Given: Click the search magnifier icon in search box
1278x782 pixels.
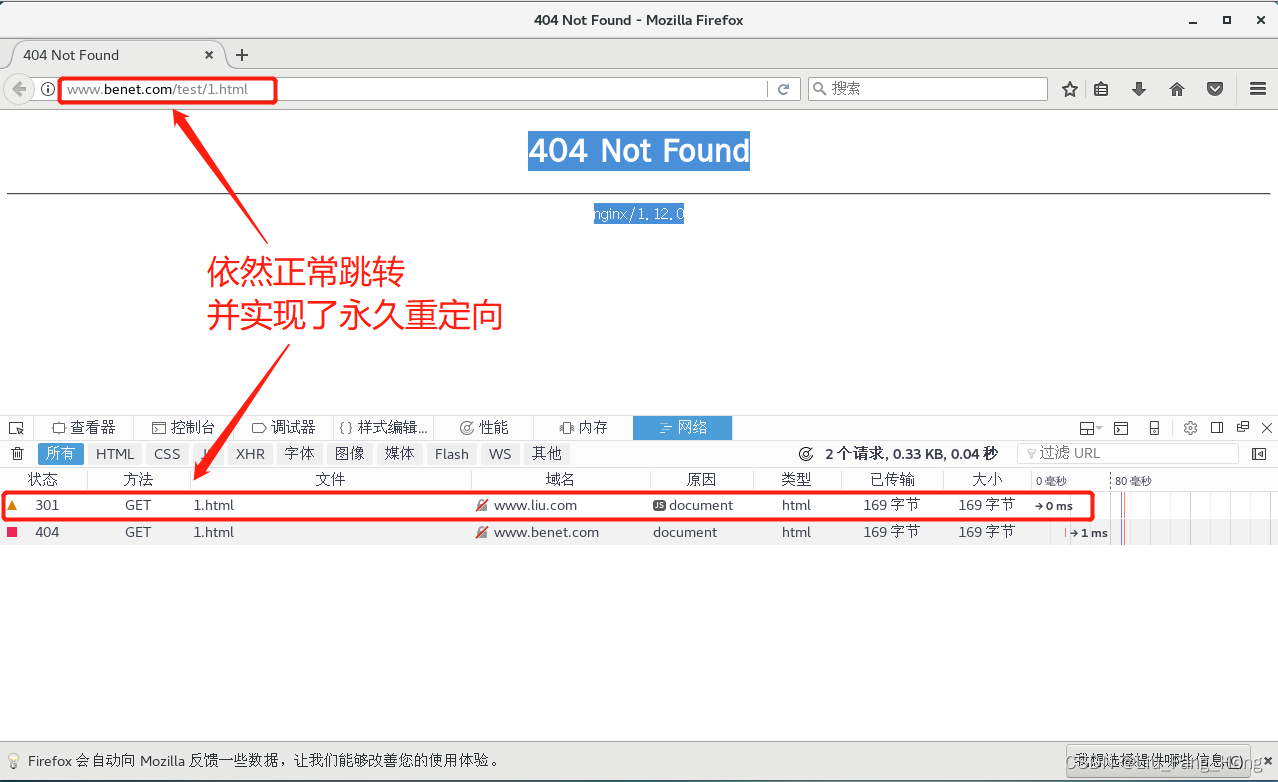Looking at the screenshot, I should pyautogui.click(x=820, y=89).
